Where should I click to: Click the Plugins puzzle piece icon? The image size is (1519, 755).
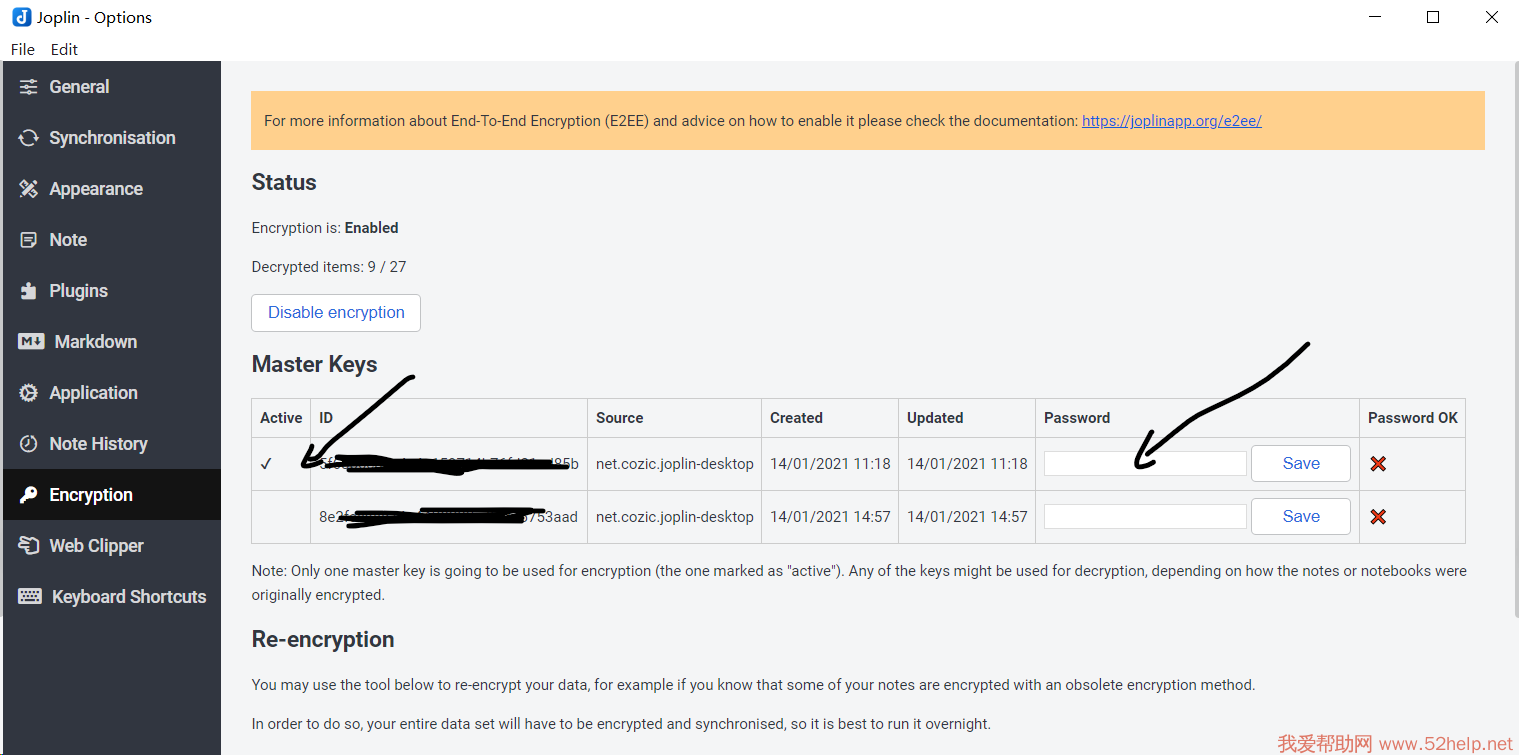coord(29,291)
